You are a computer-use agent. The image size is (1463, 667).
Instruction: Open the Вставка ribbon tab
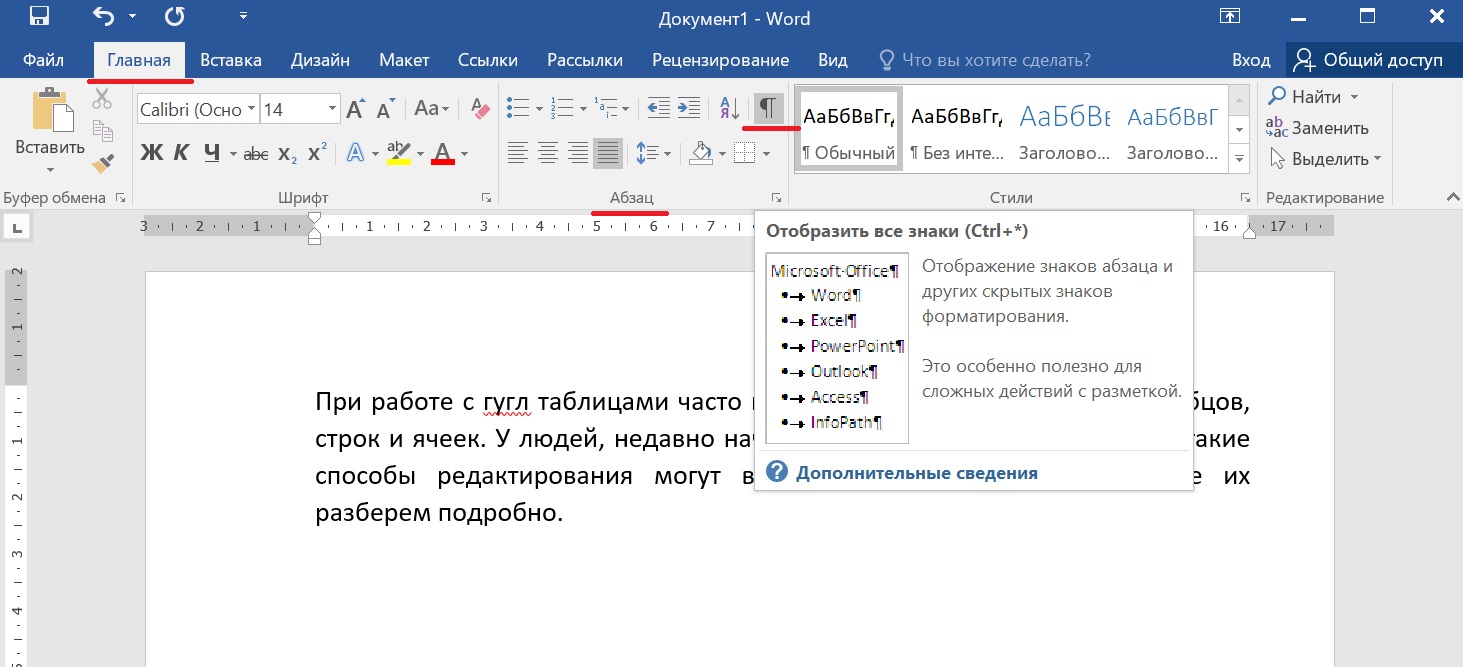click(x=230, y=60)
